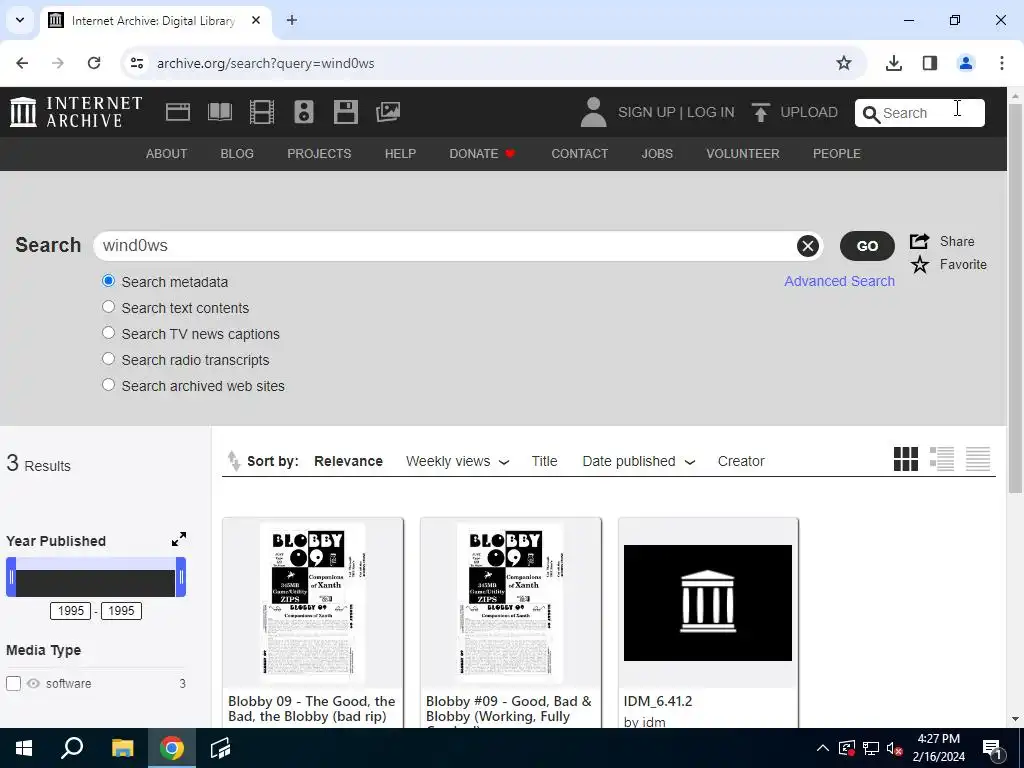Sort results by Title

pyautogui.click(x=544, y=461)
